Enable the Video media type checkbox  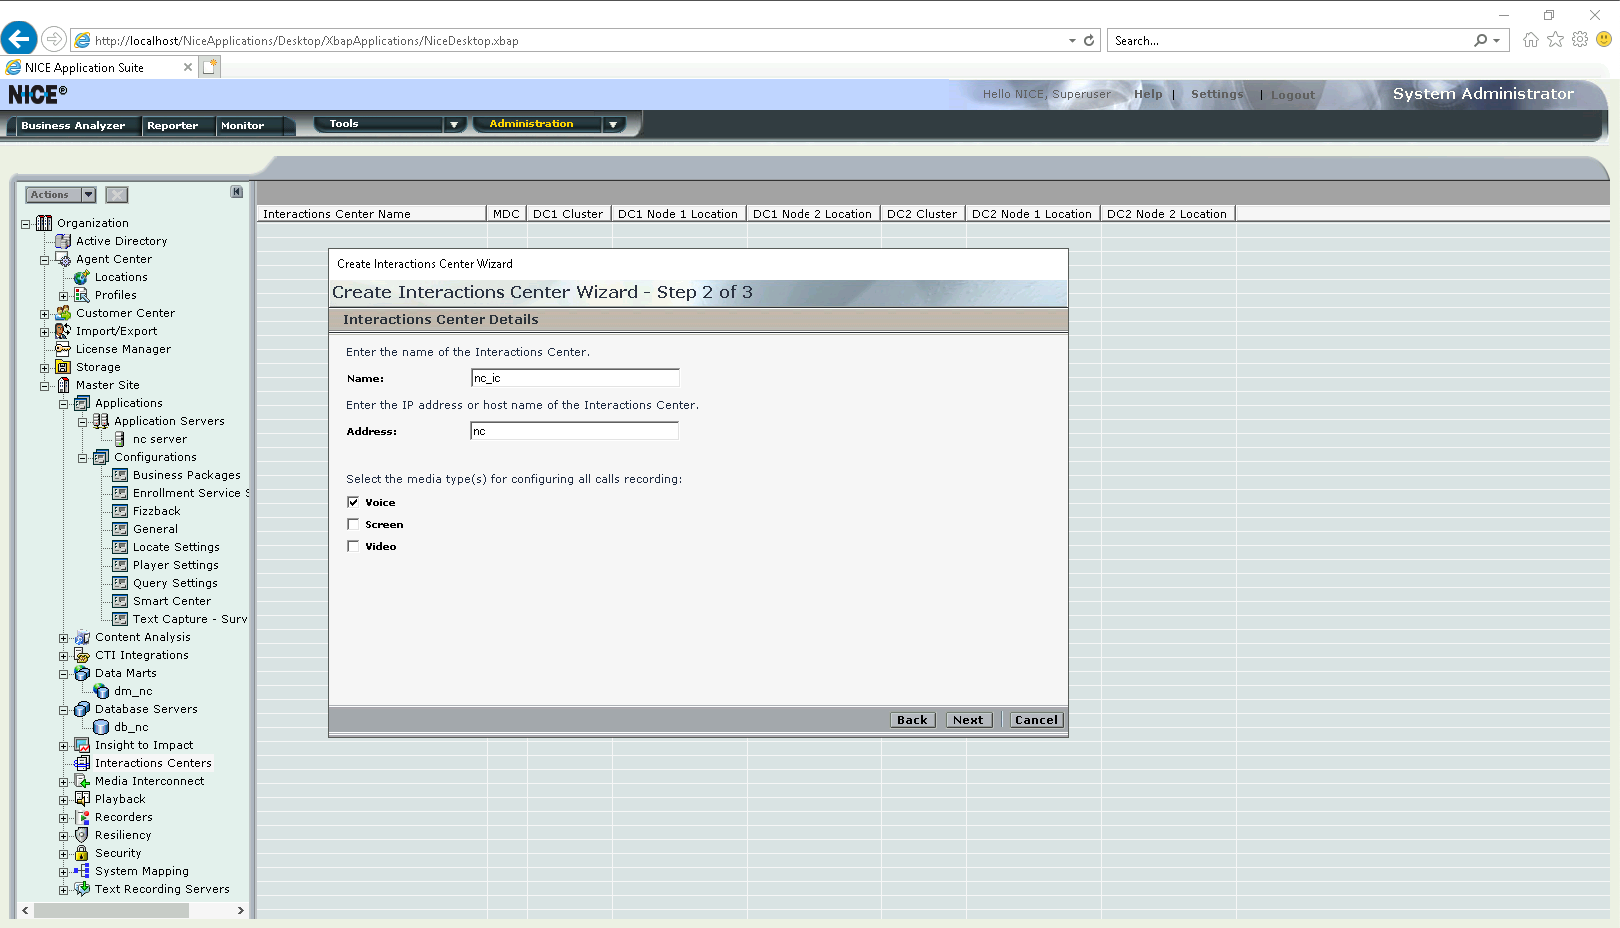(353, 546)
